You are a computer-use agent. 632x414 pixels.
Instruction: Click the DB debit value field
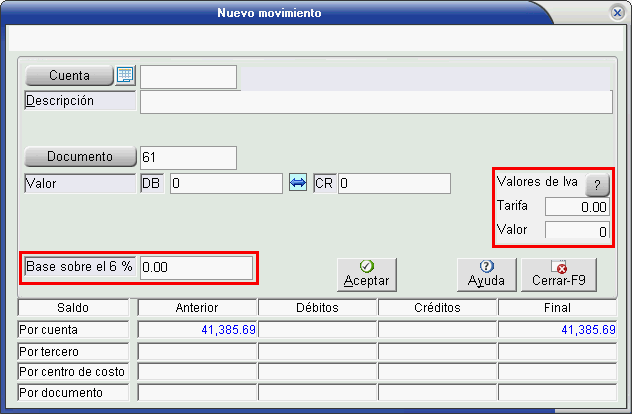[225, 184]
